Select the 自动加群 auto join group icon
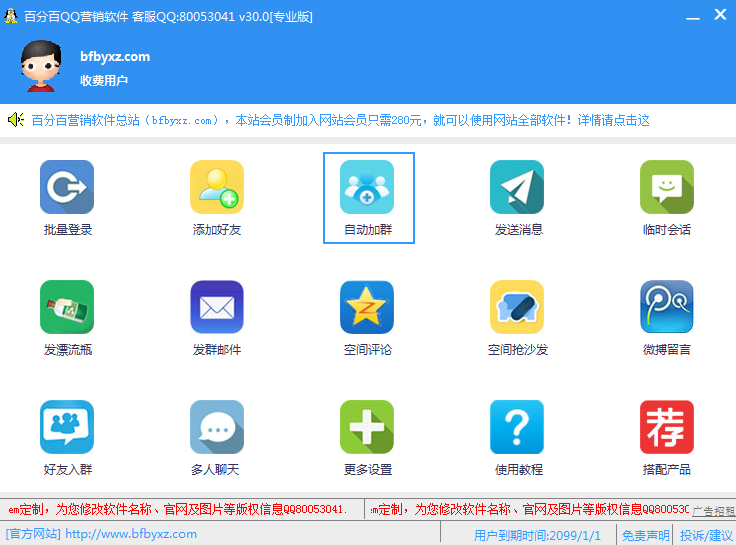The width and height of the screenshot is (736, 545). click(367, 187)
